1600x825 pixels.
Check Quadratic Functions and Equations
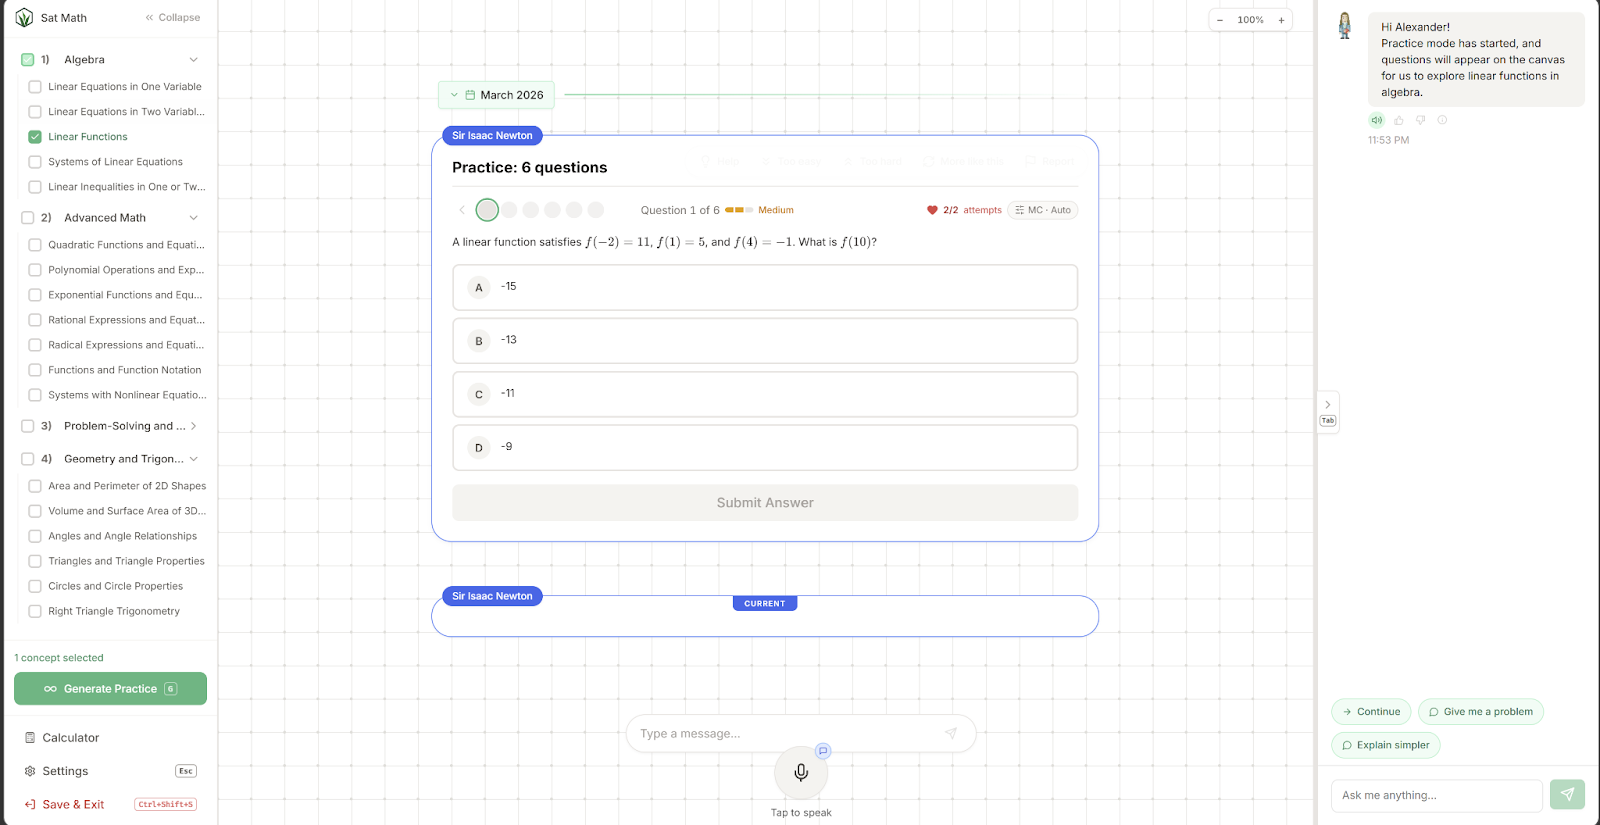pos(35,245)
